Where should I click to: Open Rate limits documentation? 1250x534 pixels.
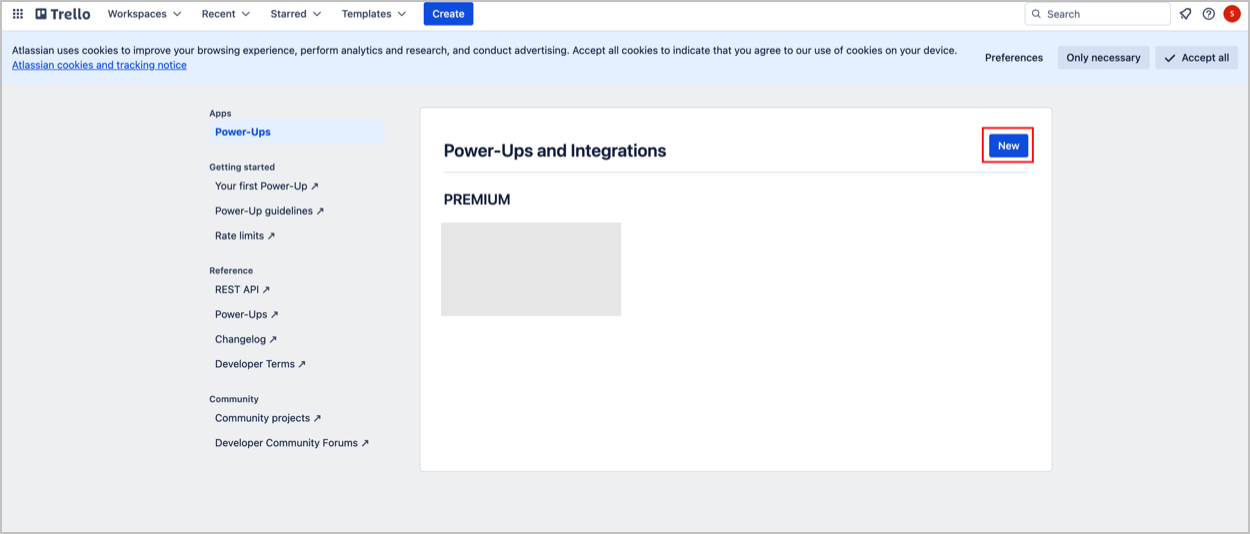tap(245, 236)
